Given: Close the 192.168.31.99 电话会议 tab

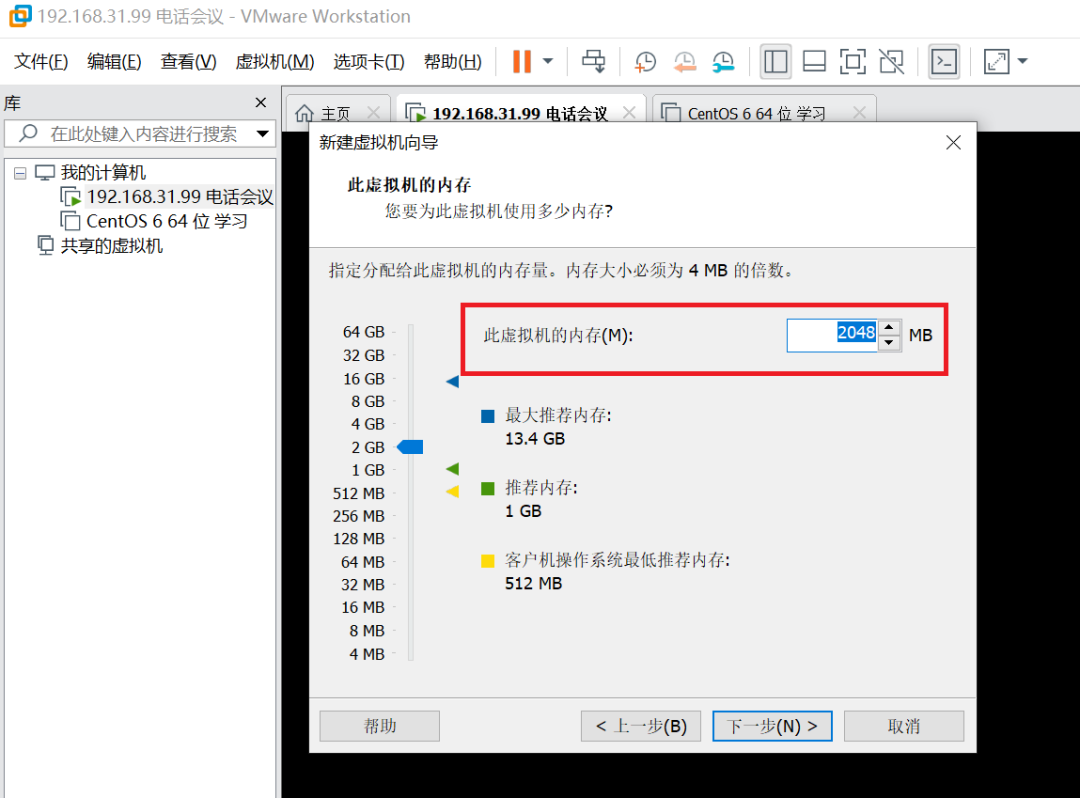Looking at the screenshot, I should coord(629,112).
